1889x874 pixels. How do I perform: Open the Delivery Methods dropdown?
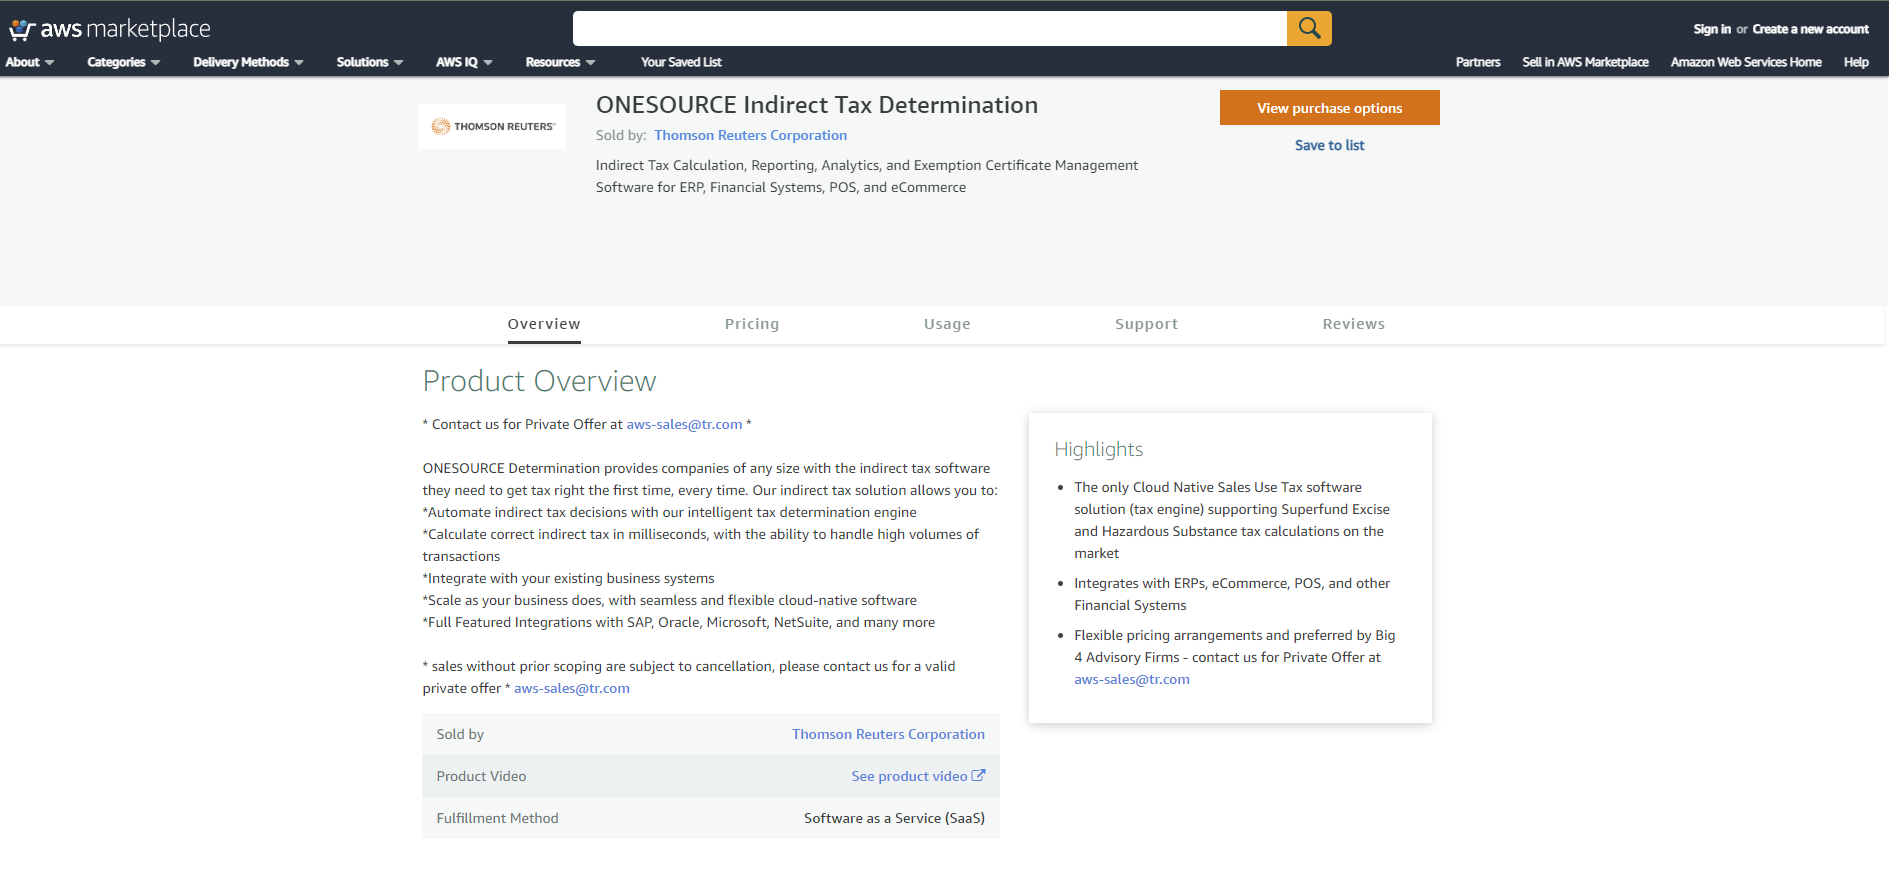(248, 62)
